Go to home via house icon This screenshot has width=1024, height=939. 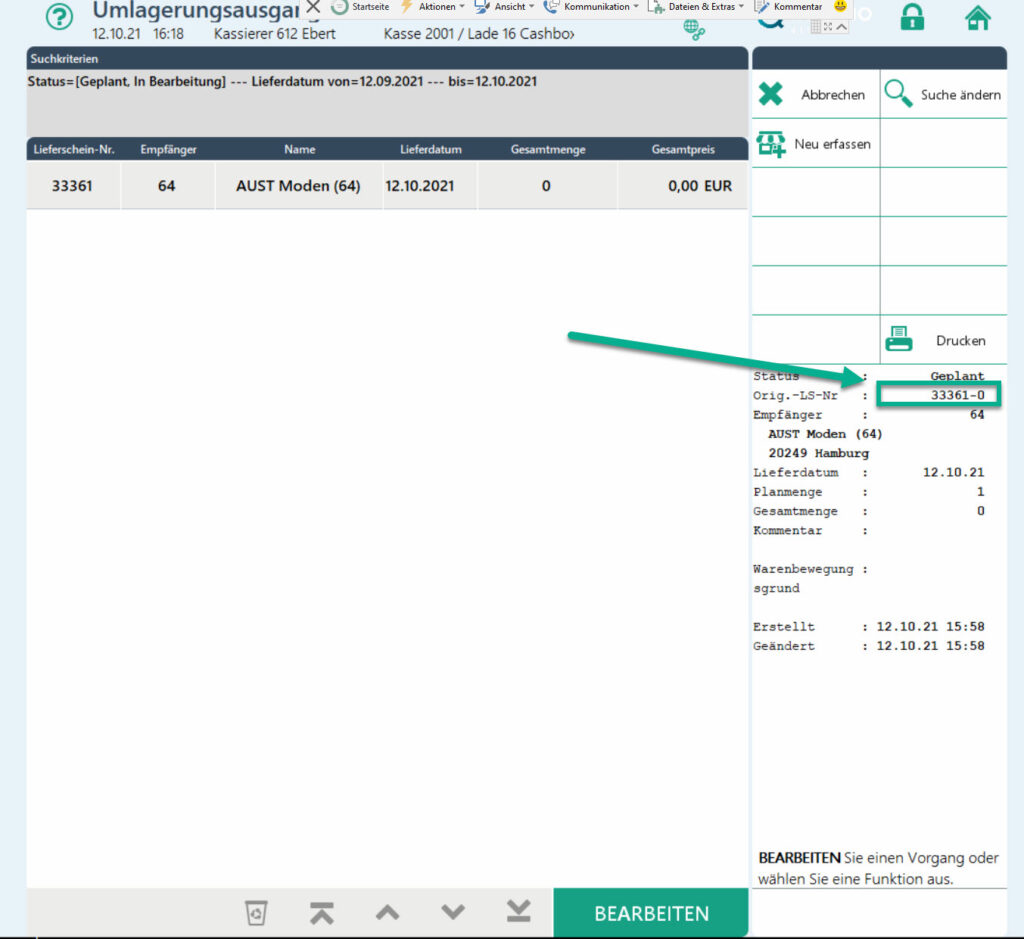pyautogui.click(x=977, y=17)
